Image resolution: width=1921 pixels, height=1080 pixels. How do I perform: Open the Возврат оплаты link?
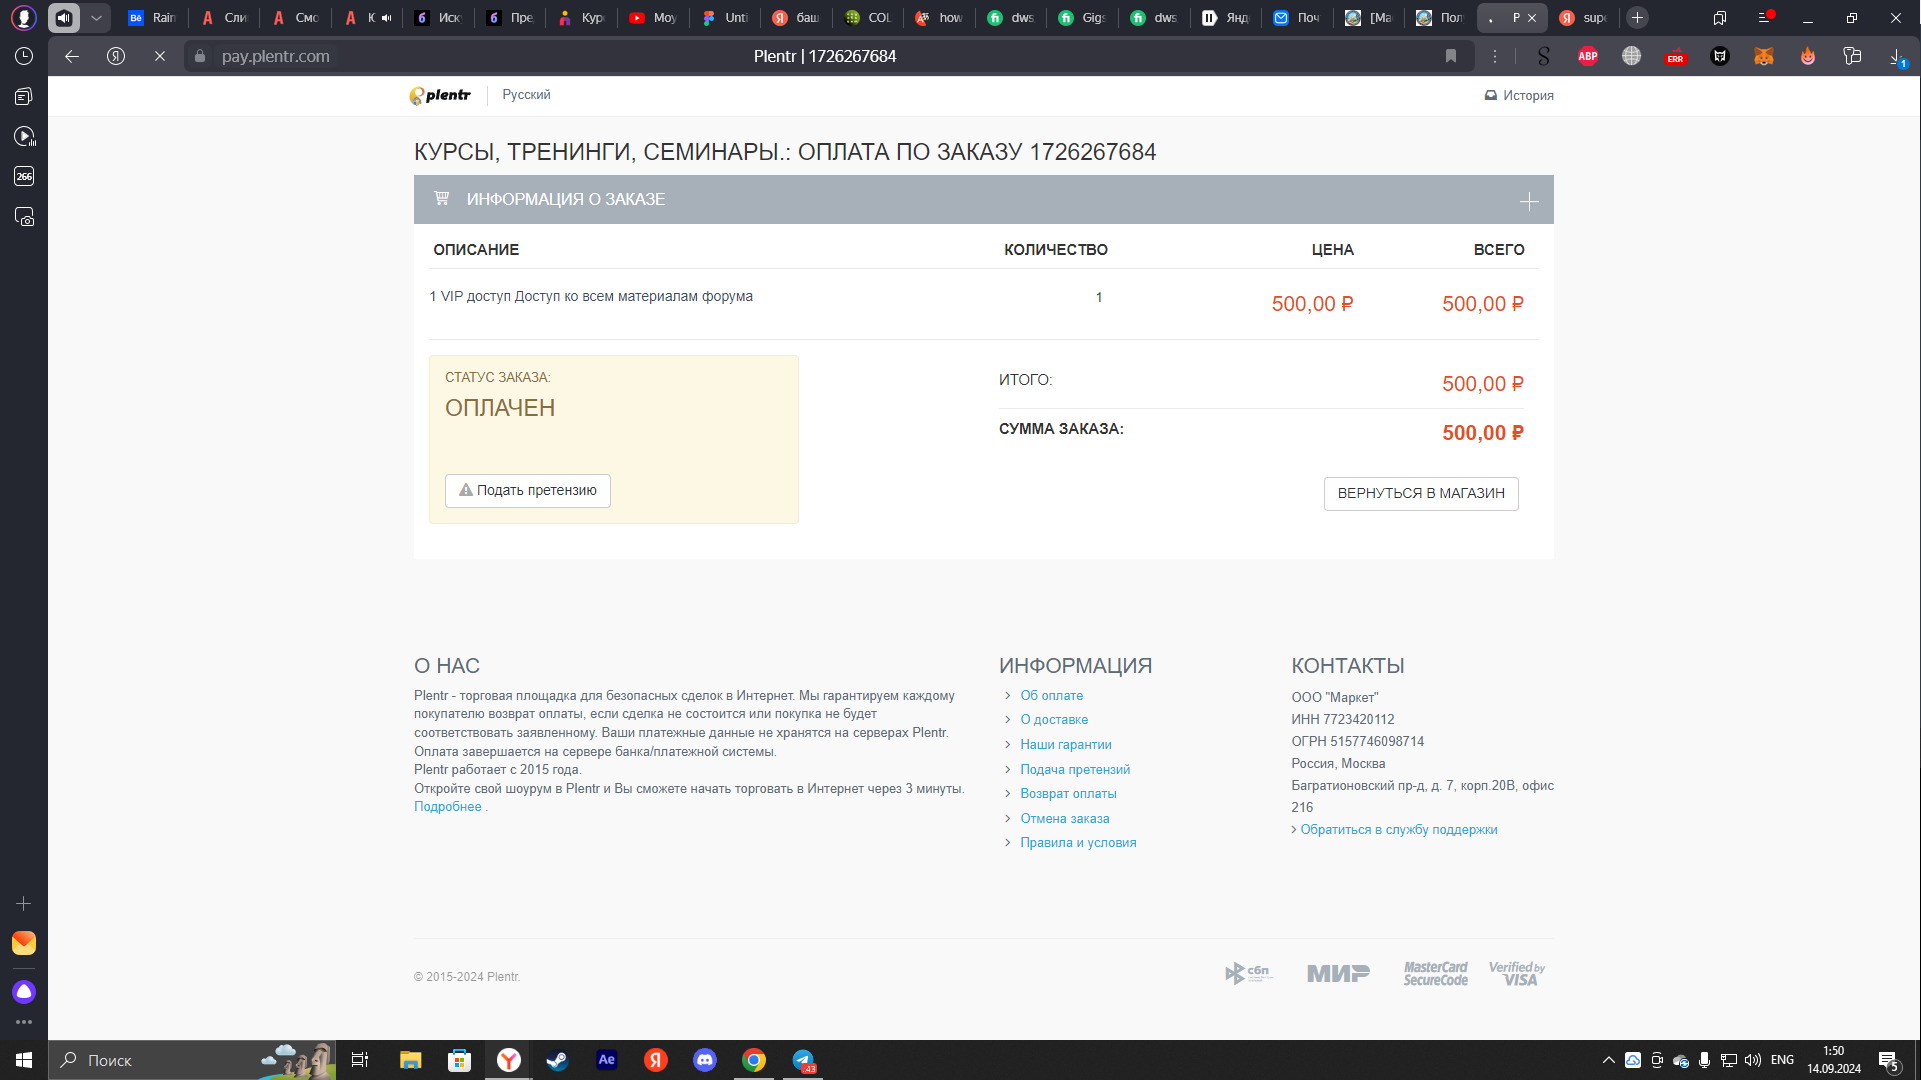click(x=1068, y=793)
